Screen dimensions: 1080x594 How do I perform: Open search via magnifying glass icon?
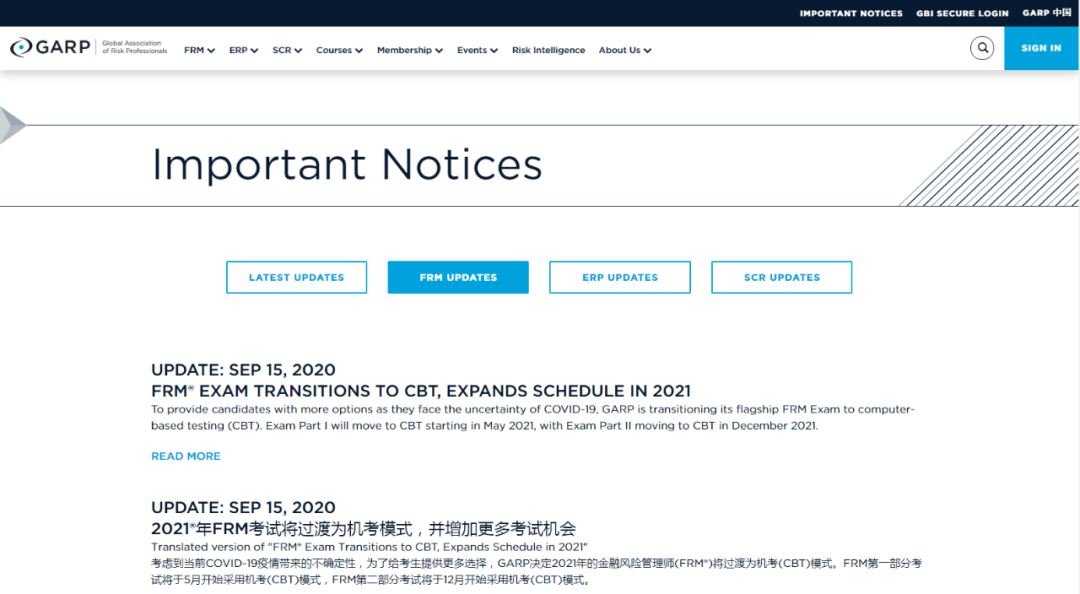pos(982,48)
